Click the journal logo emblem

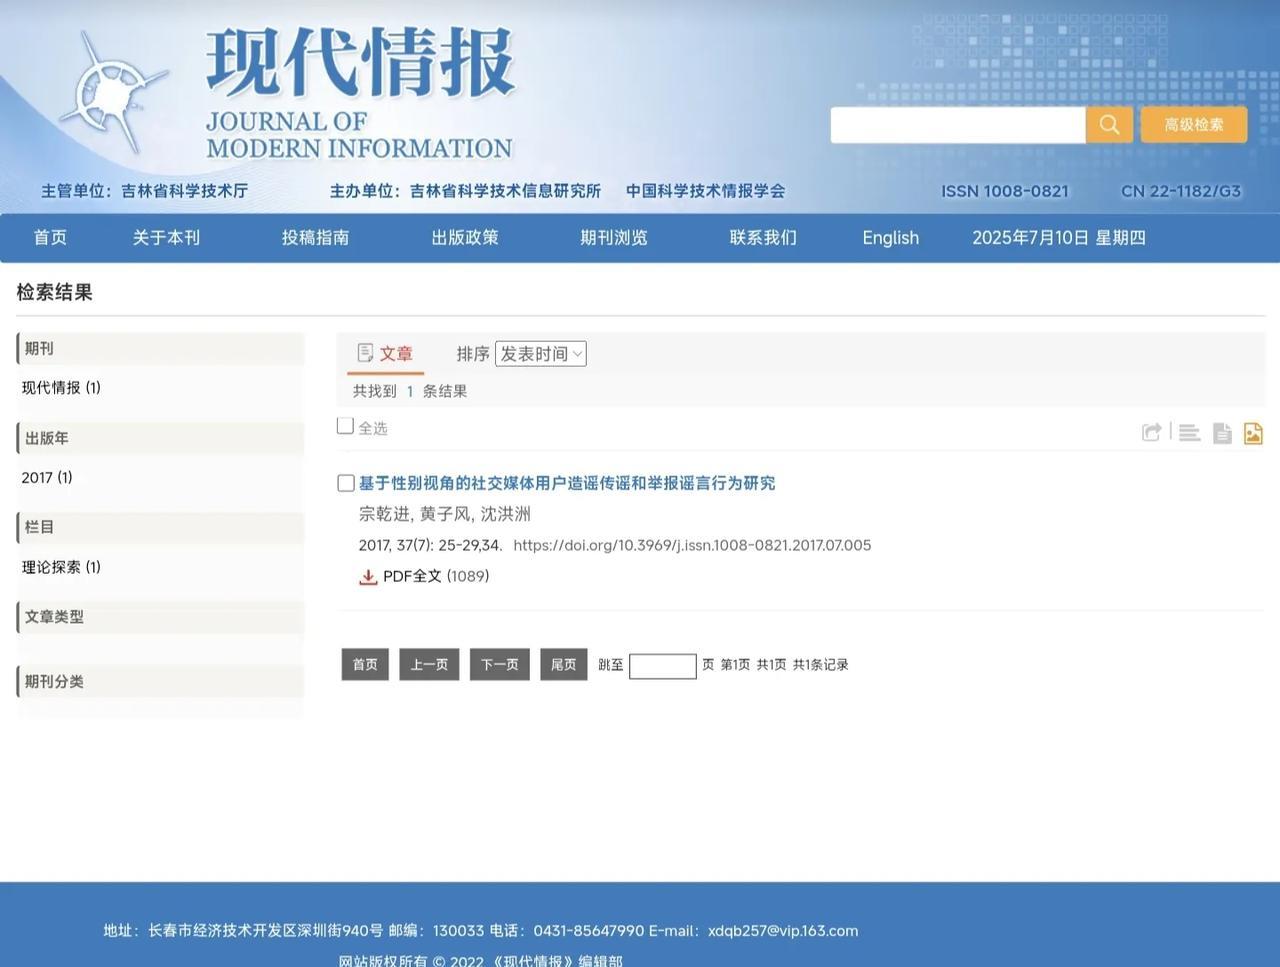click(x=112, y=92)
